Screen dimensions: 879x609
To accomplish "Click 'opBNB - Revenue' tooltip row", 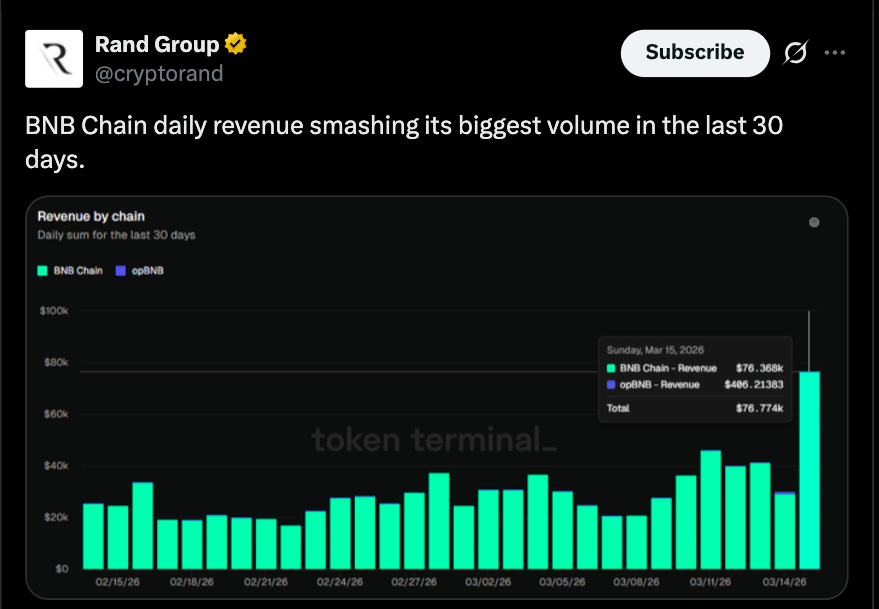I will [695, 385].
